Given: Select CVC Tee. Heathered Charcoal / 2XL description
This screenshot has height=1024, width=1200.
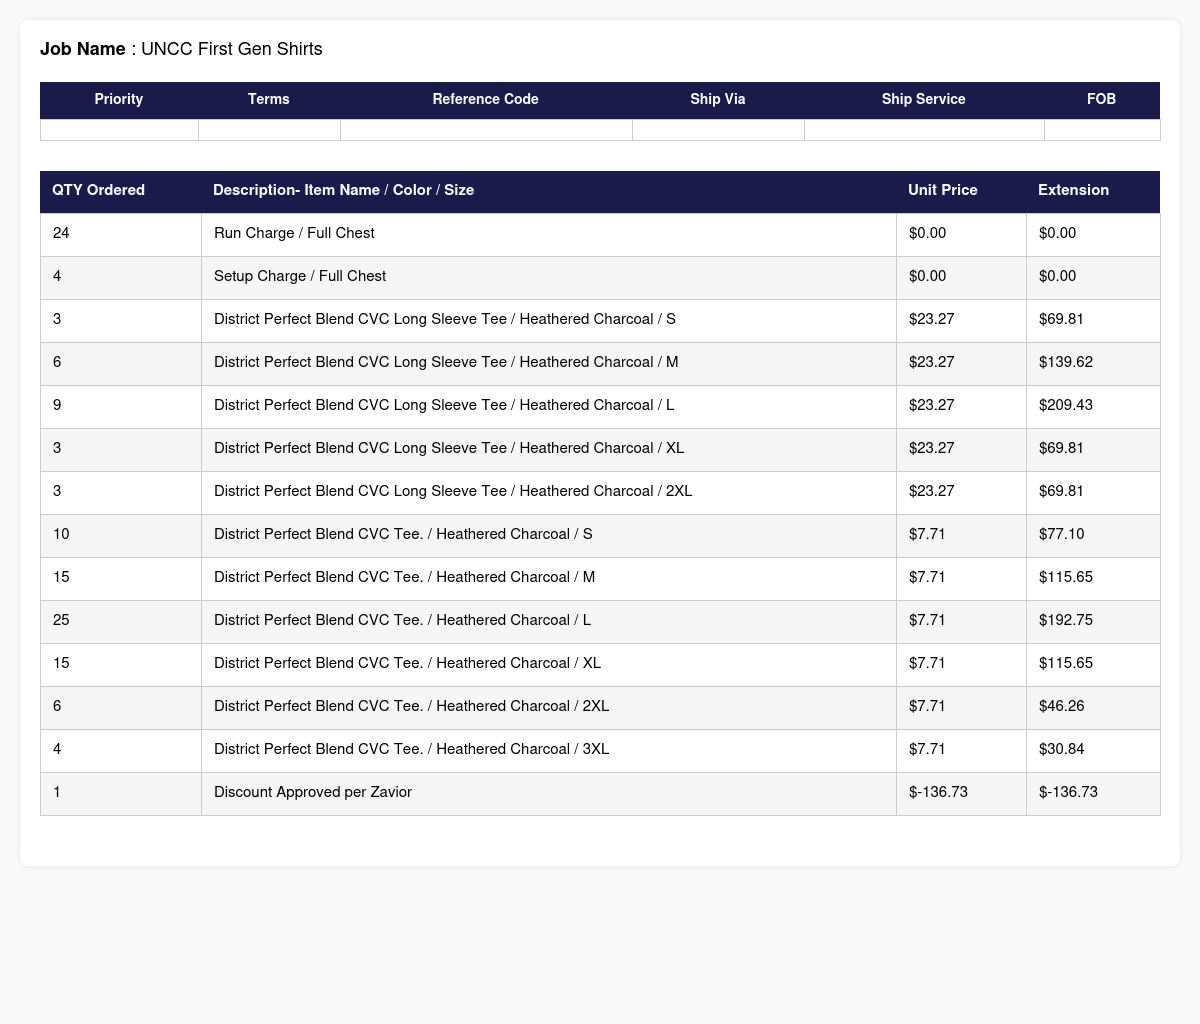Looking at the screenshot, I should pyautogui.click(x=411, y=706).
